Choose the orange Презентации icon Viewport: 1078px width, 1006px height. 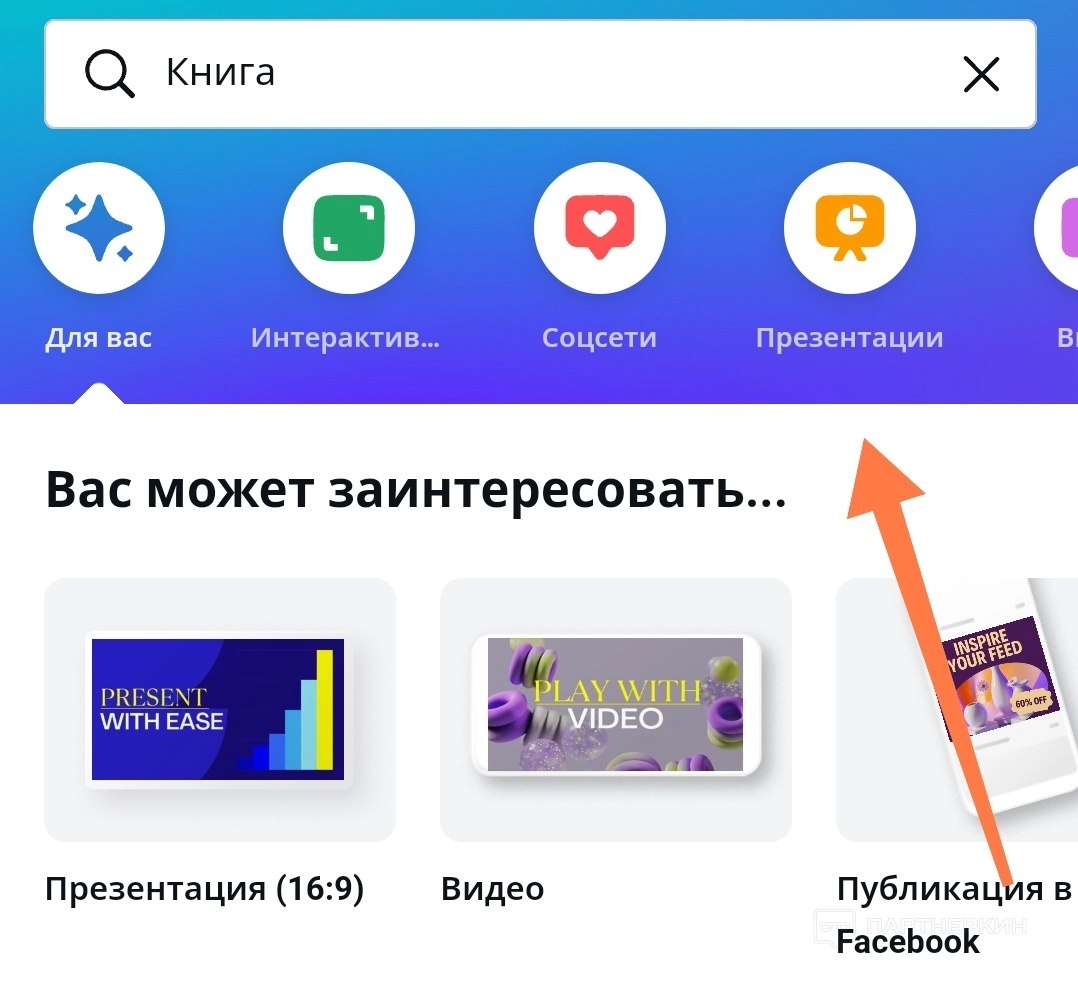(x=850, y=228)
